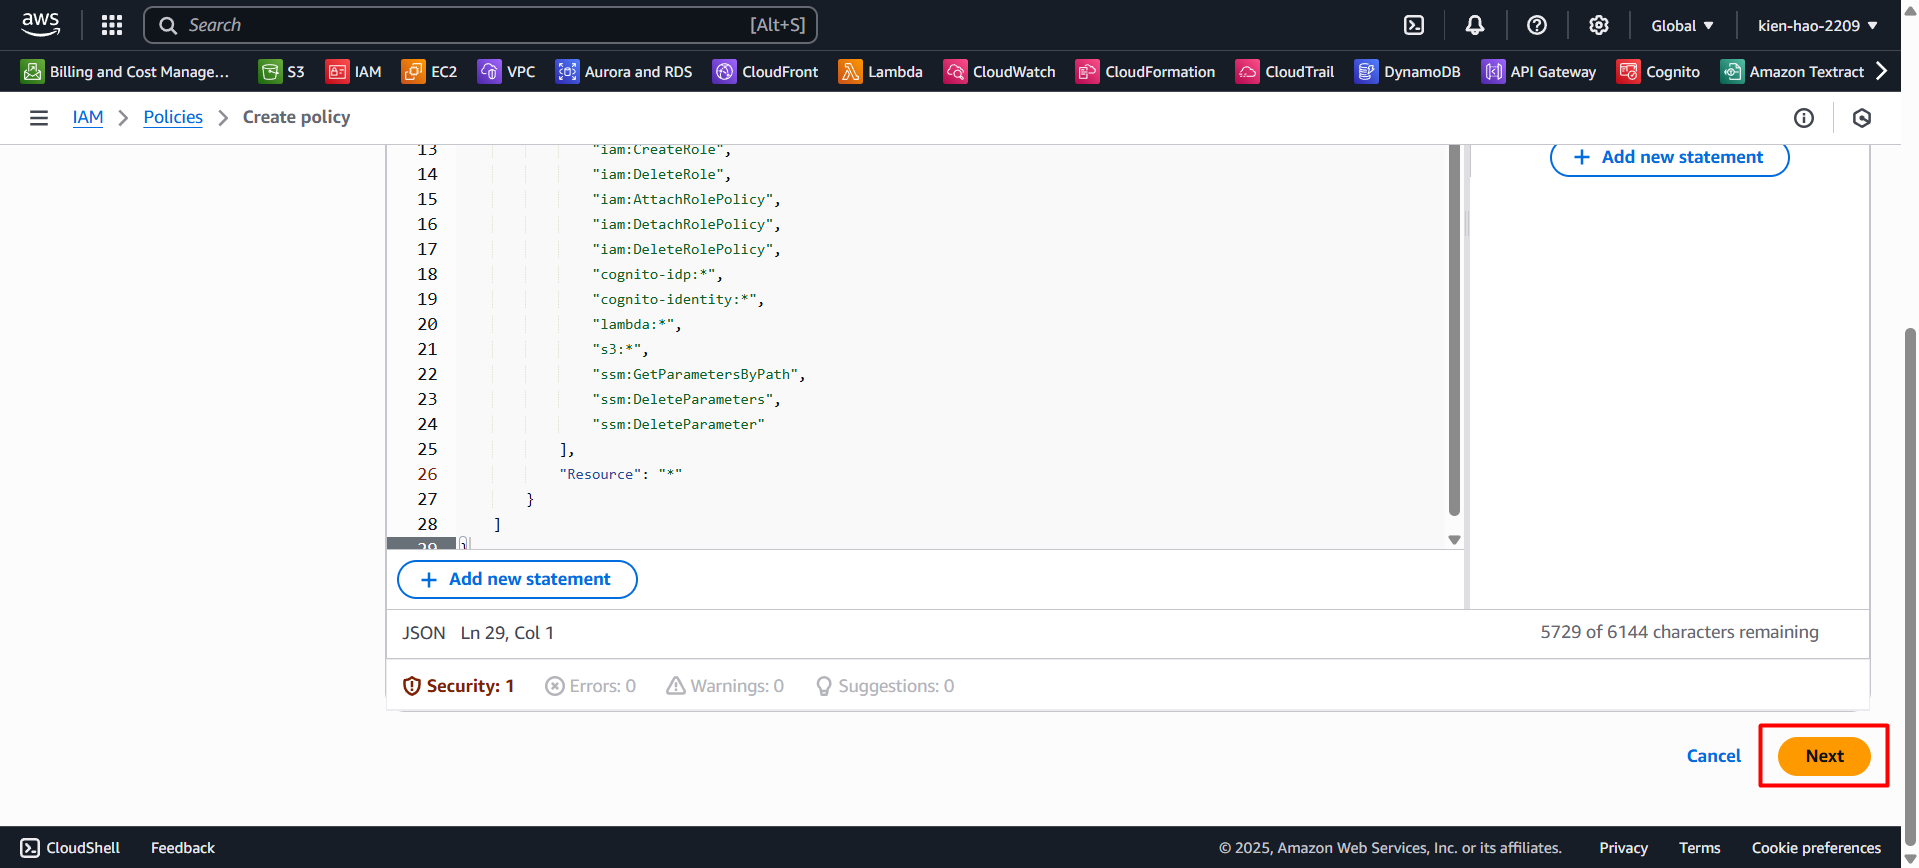Screen dimensions: 1919x868
Task: Click the Next button
Action: pos(1824,756)
